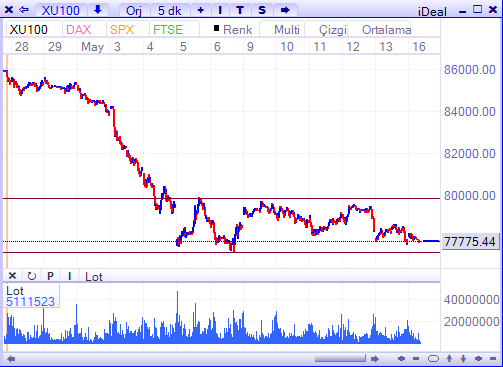Click the blue down-arrow next to XU100

pos(98,10)
